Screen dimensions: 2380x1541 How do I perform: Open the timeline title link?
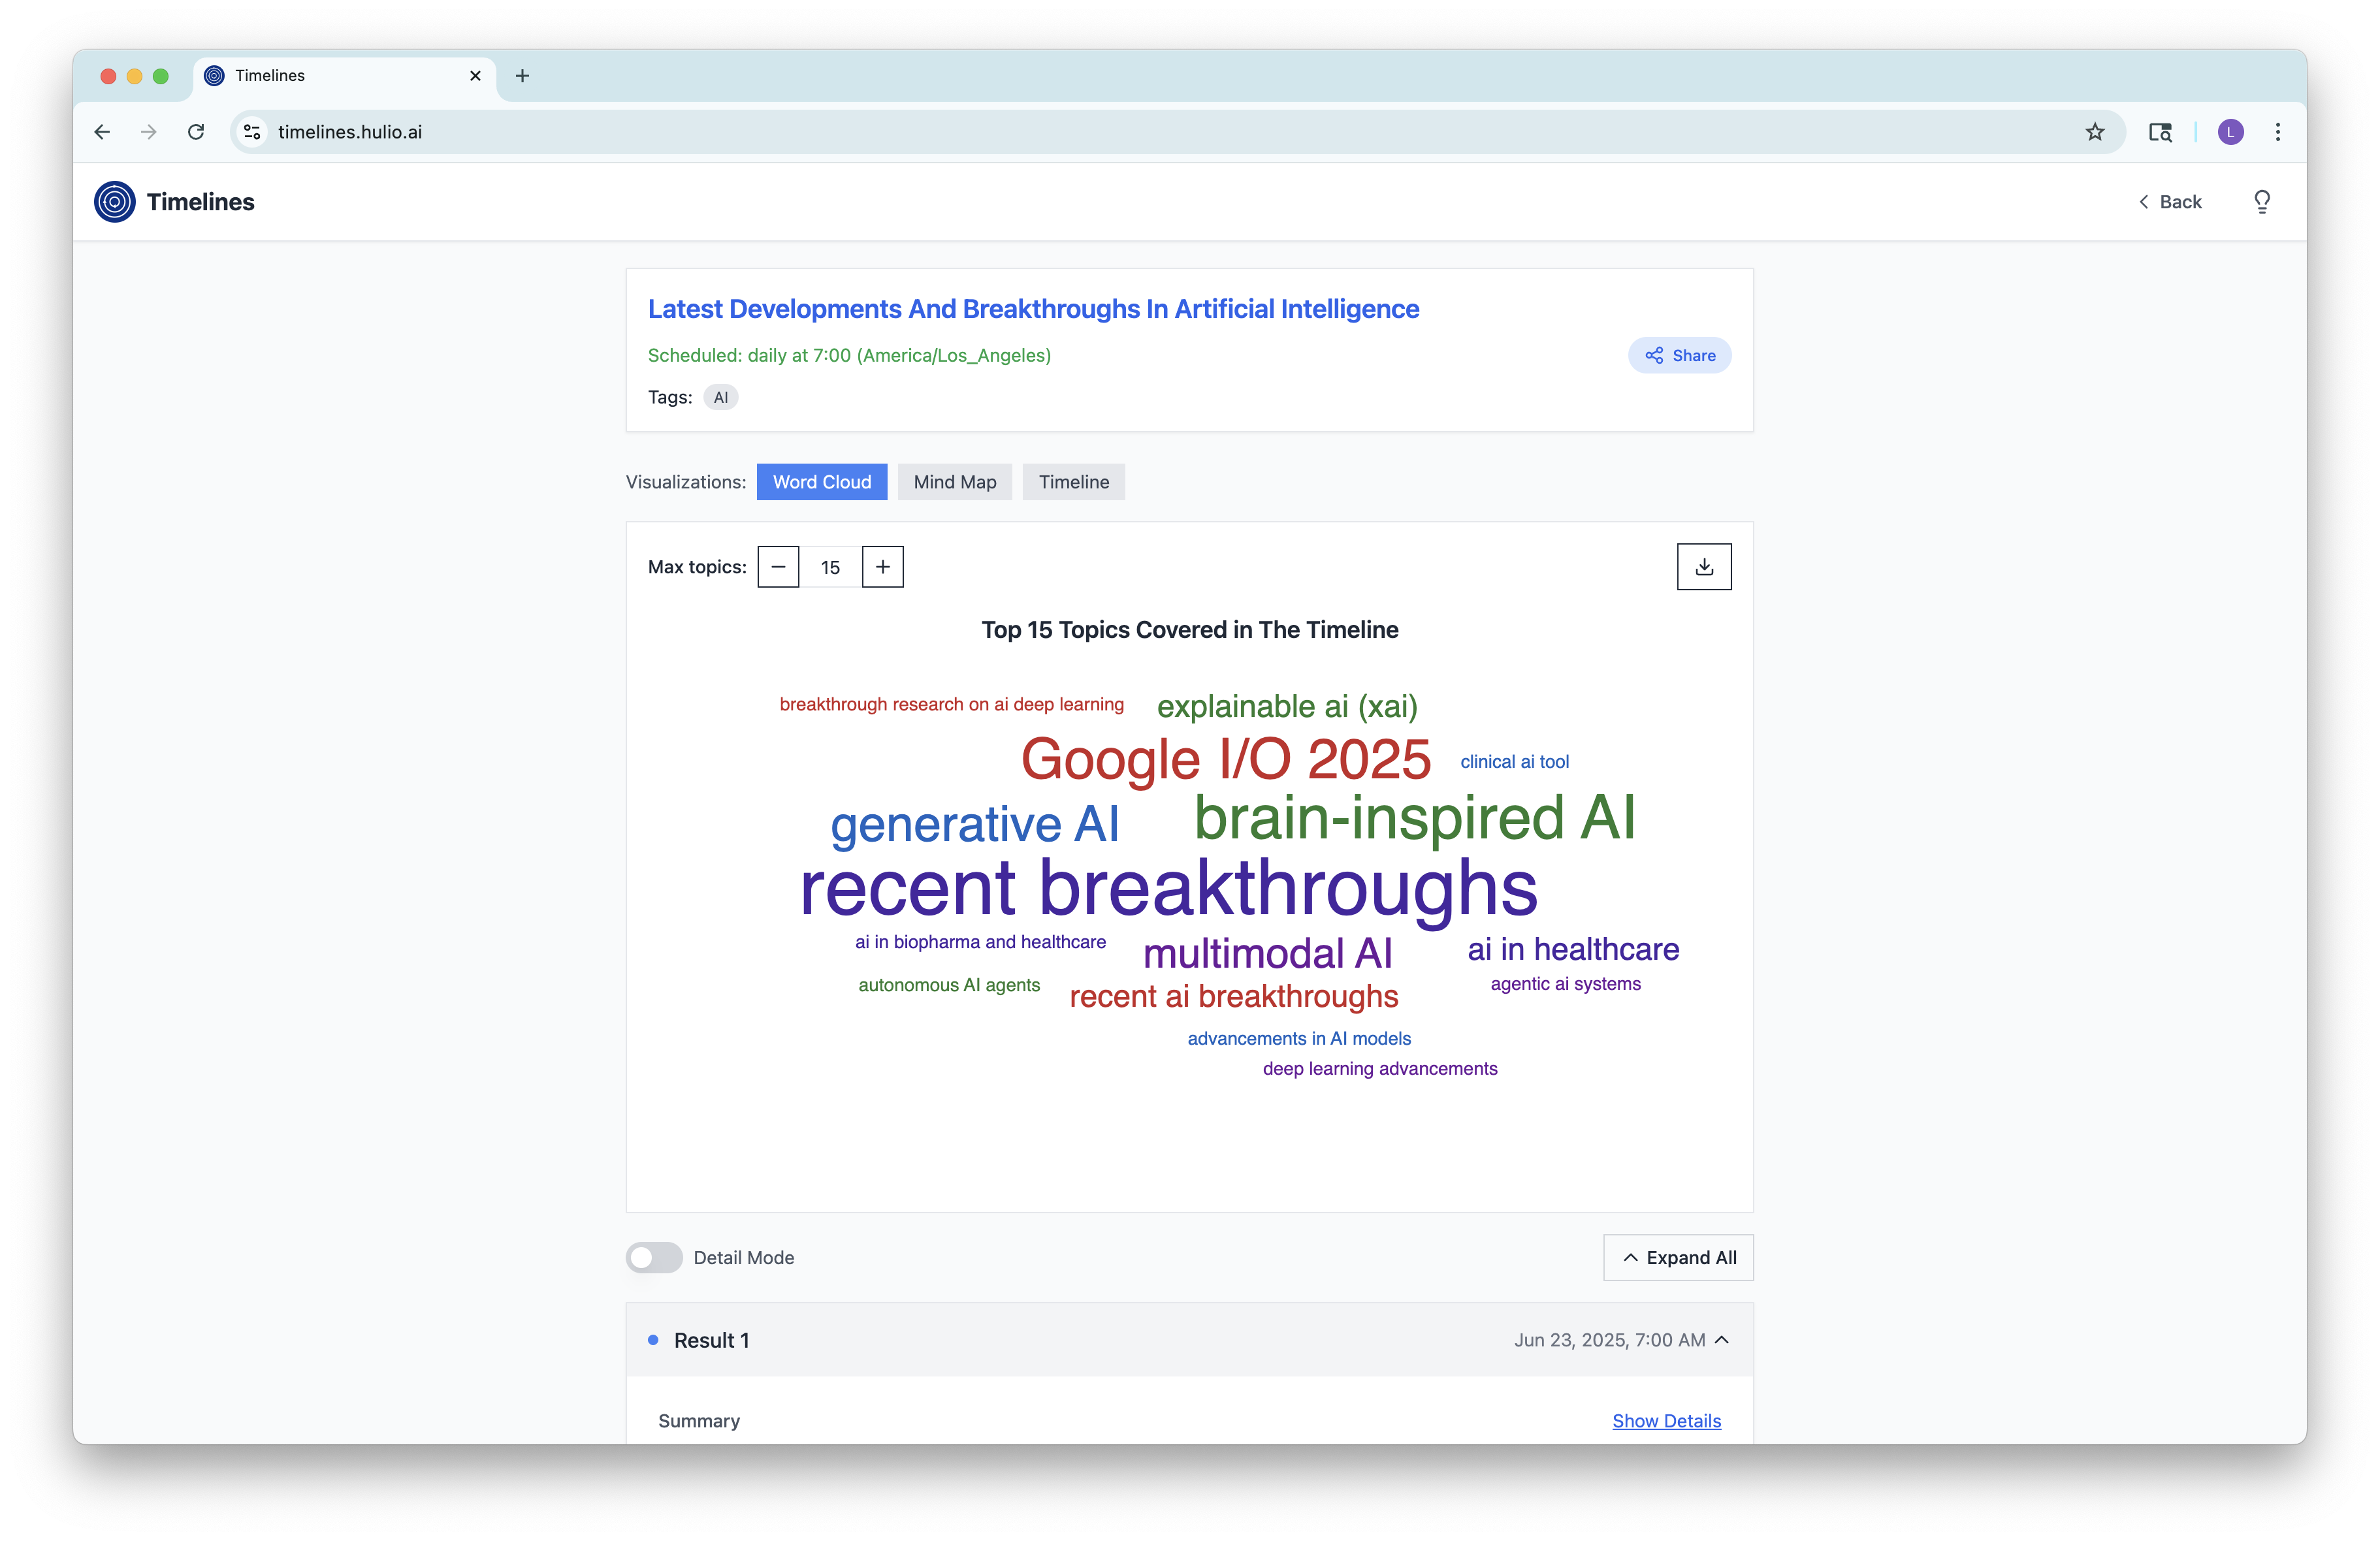click(x=1033, y=309)
